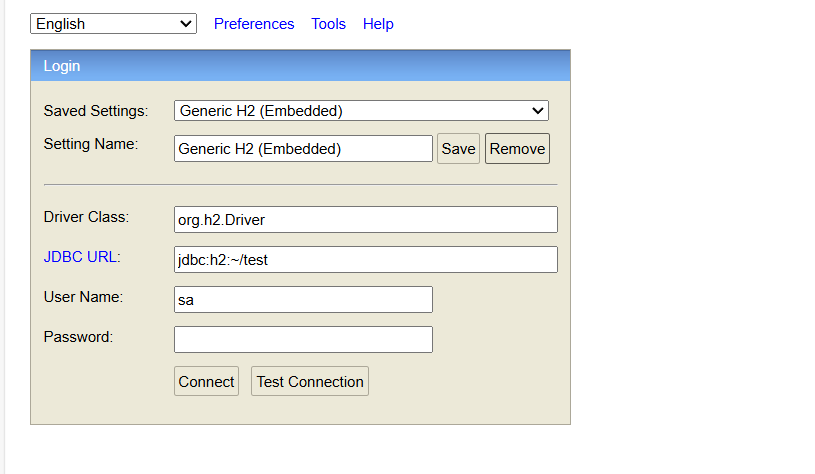Click the User Name label text
This screenshot has width=815, height=474.
coord(83,297)
